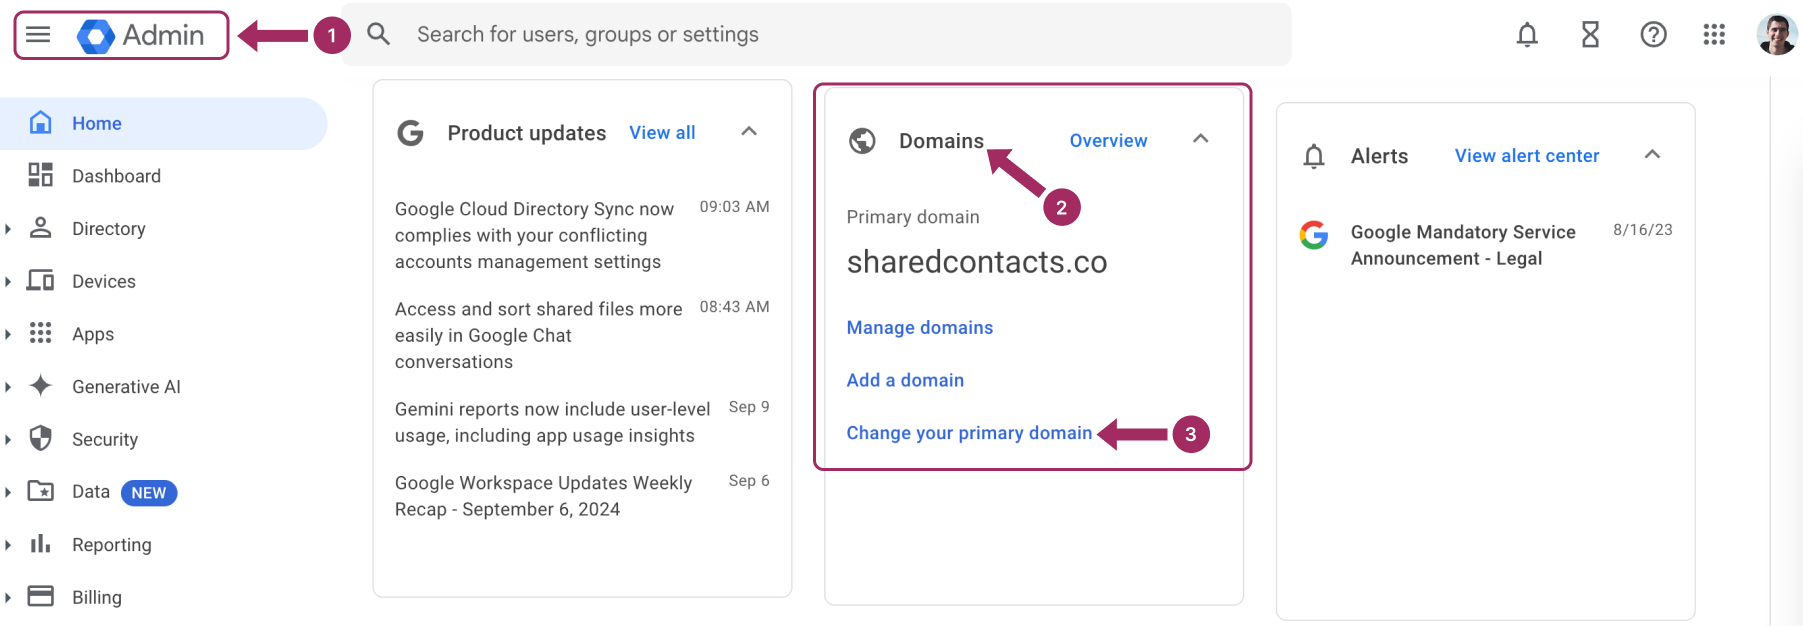Expand the Billing tree arrow
Viewport: 1803px width, 626px height.
pyautogui.click(x=8, y=597)
